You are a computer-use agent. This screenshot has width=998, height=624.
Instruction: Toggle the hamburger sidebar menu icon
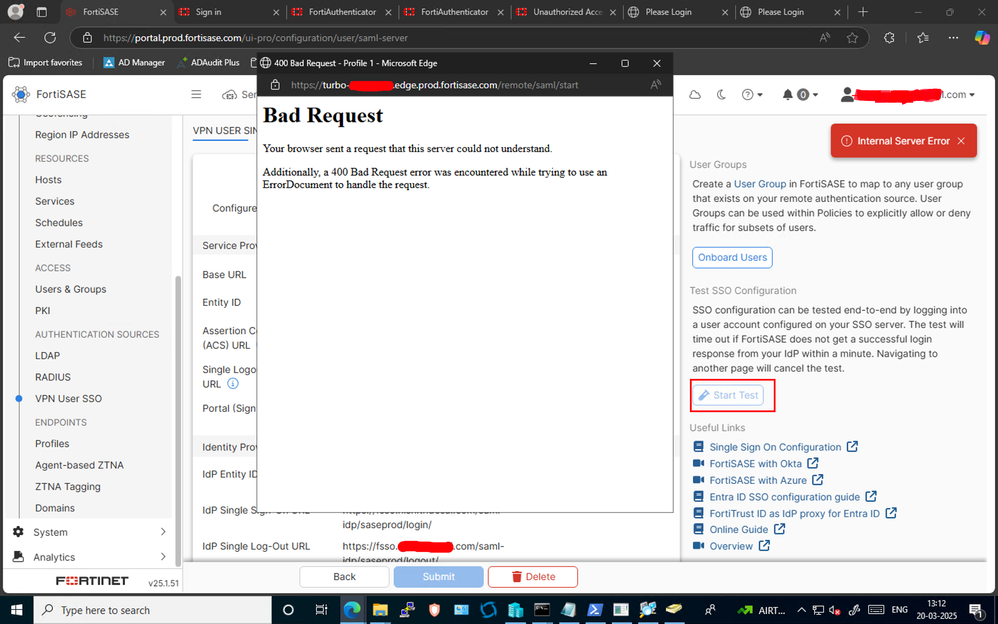click(196, 94)
